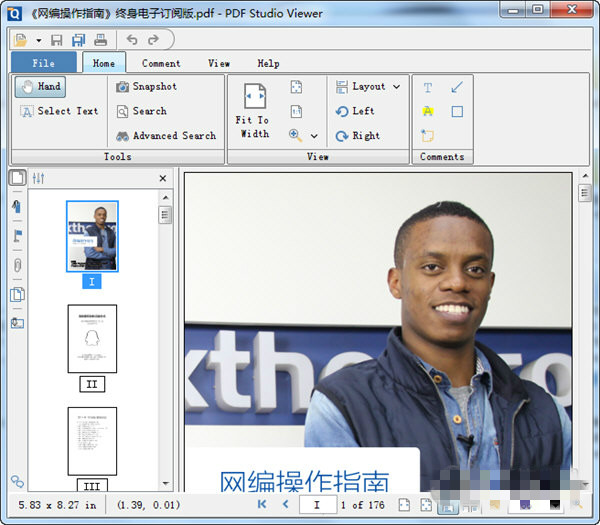
Task: Click thumbnail panel scroll down arrow
Action: tap(166, 483)
